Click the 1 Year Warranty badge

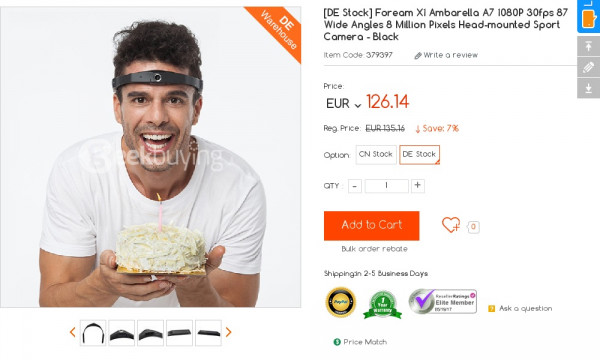point(382,305)
